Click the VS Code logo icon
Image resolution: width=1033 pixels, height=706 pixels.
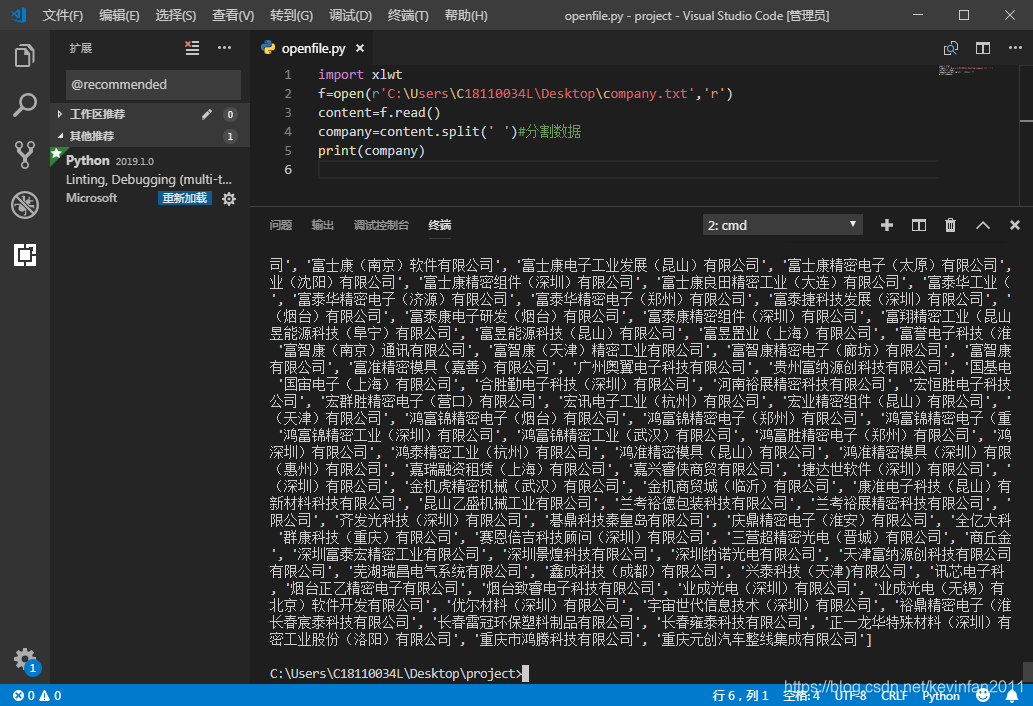(18, 14)
